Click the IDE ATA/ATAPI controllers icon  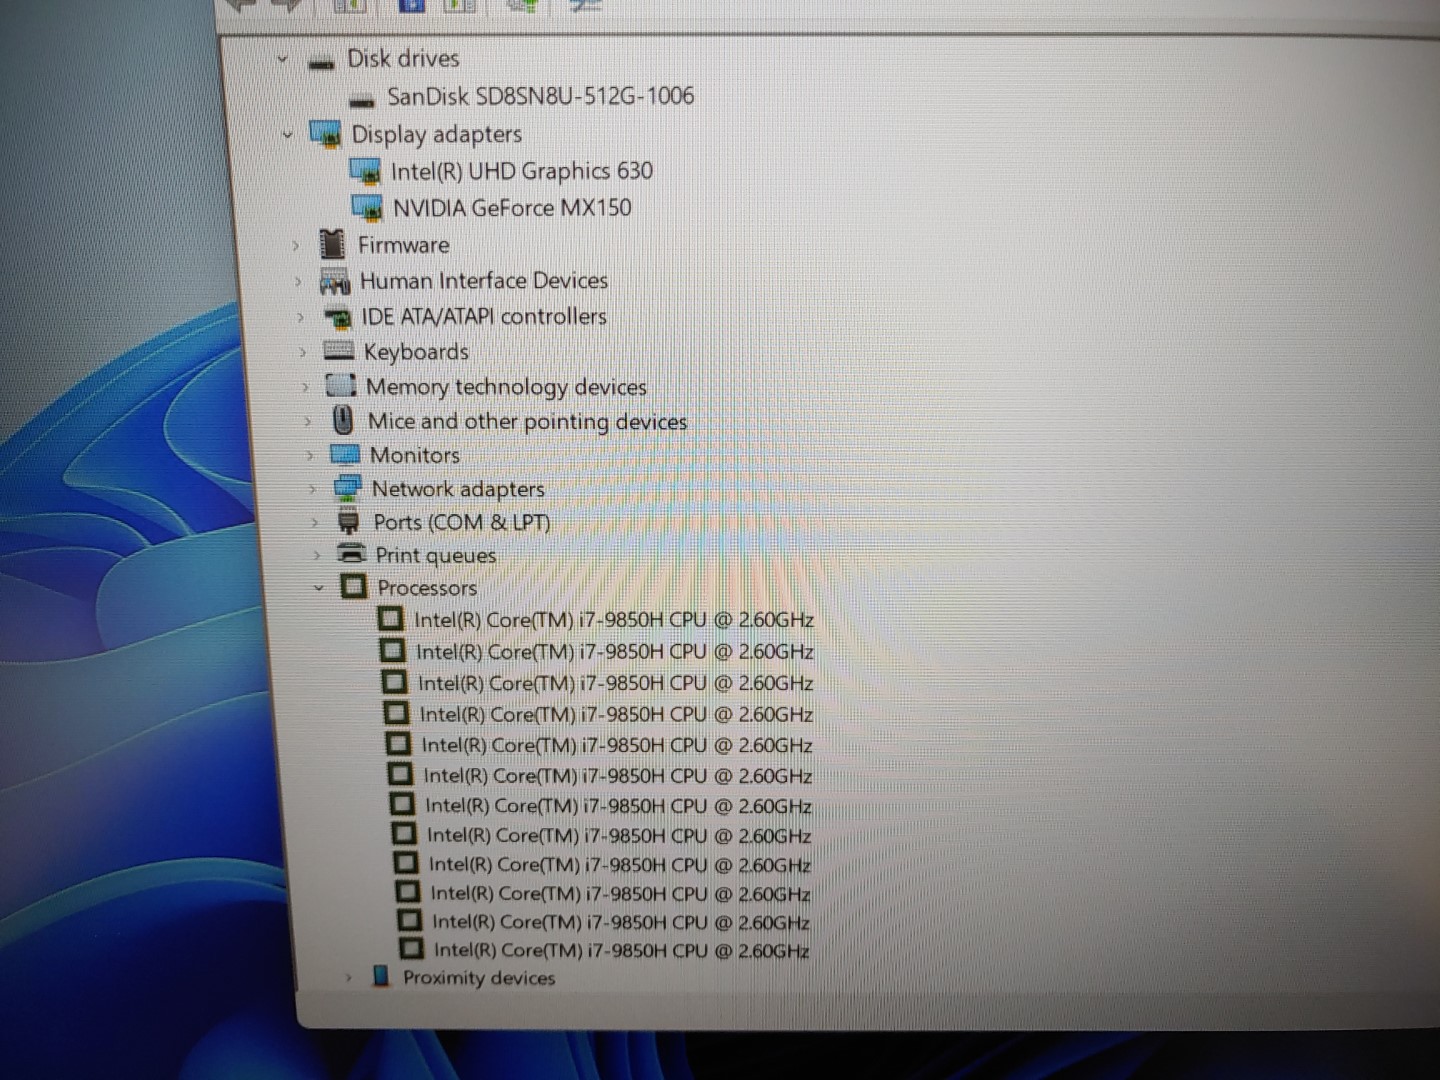point(338,318)
